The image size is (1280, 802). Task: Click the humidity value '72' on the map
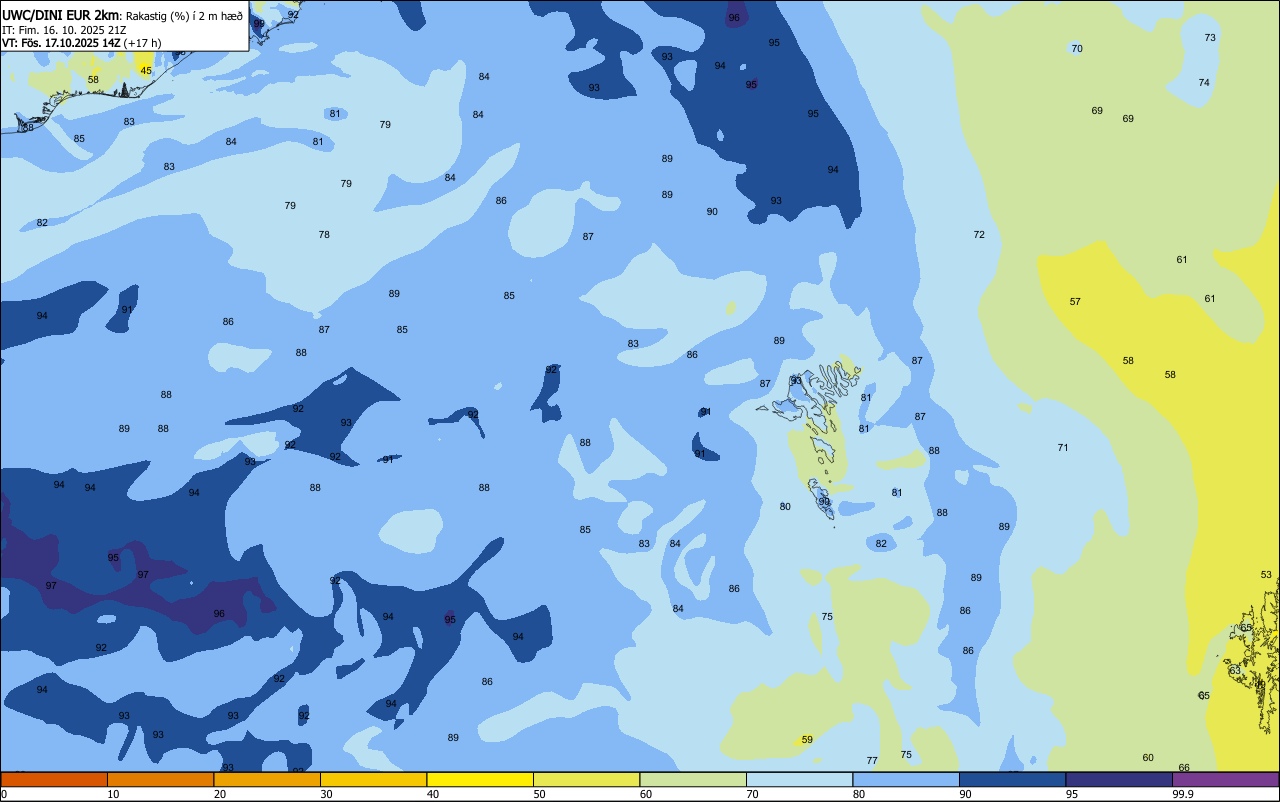(x=979, y=234)
